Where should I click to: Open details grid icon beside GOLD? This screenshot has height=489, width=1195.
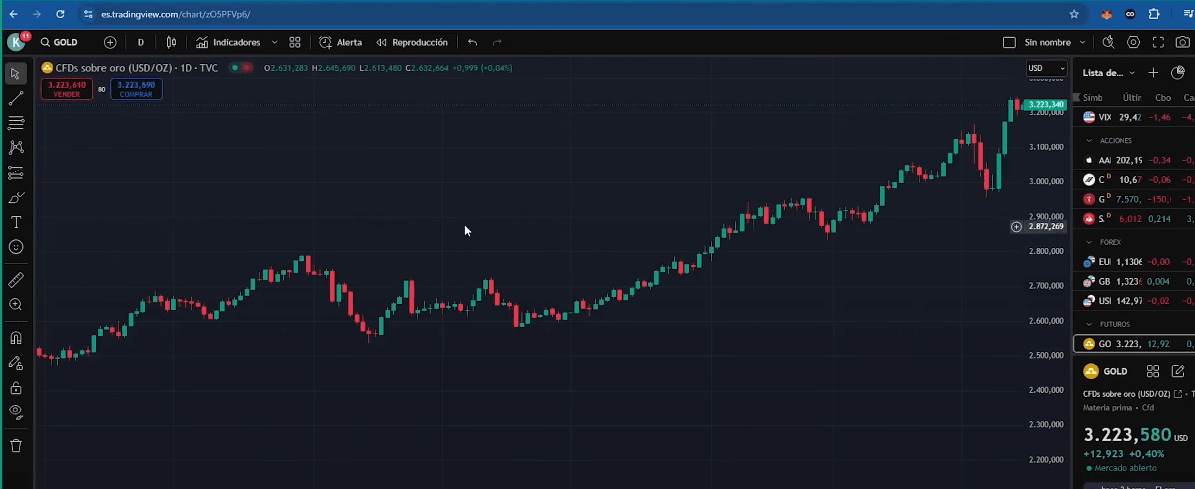pyautogui.click(x=1153, y=372)
